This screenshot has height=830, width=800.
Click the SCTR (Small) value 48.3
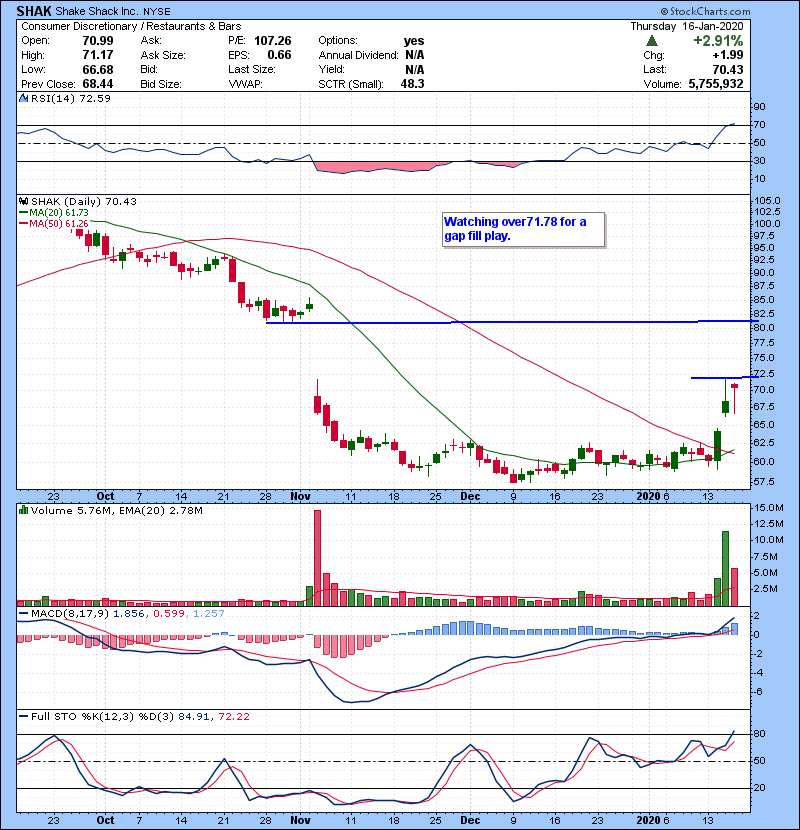(412, 84)
